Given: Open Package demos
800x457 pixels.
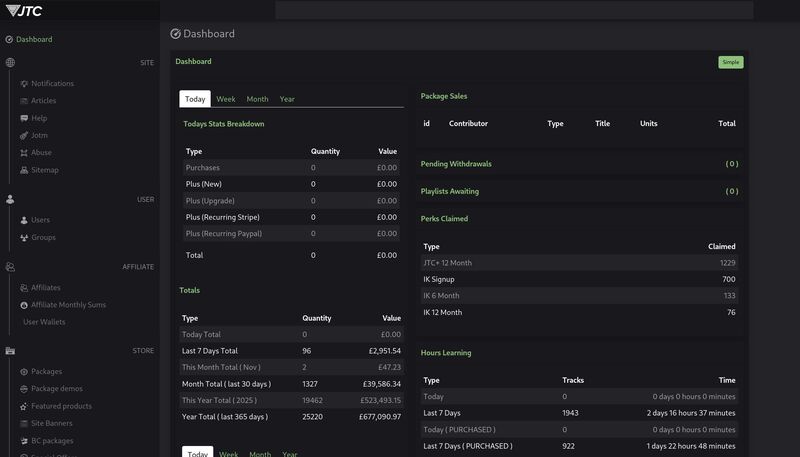Looking at the screenshot, I should click(x=57, y=389).
